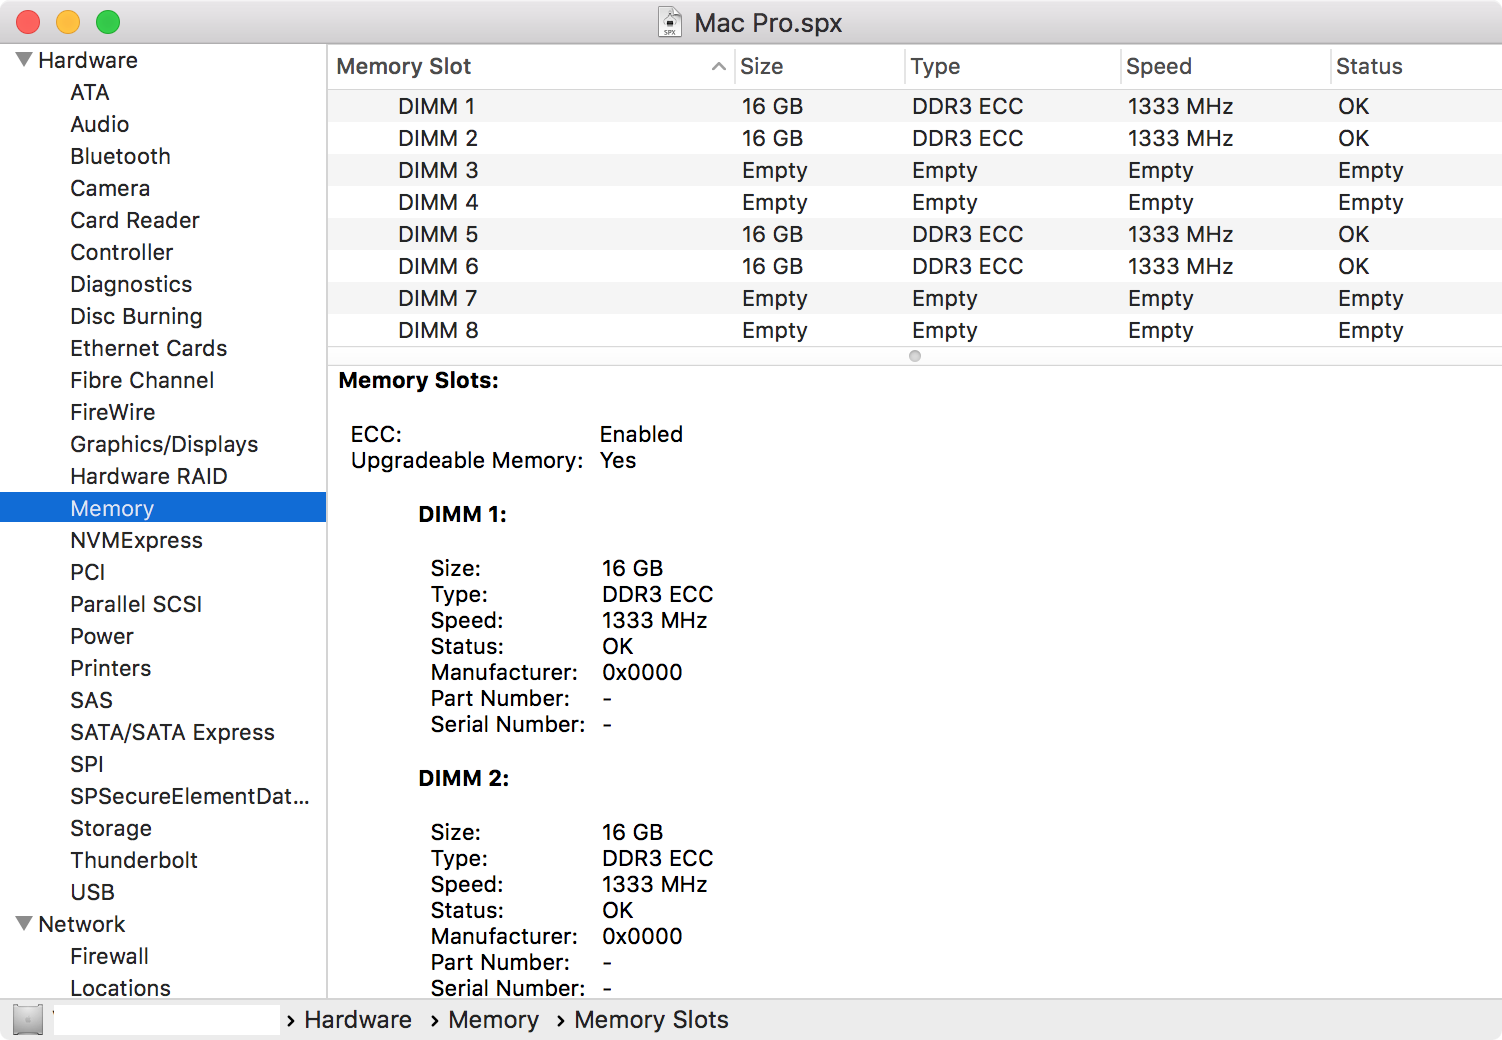Open Printers section
The height and width of the screenshot is (1040, 1502).
coord(111,668)
